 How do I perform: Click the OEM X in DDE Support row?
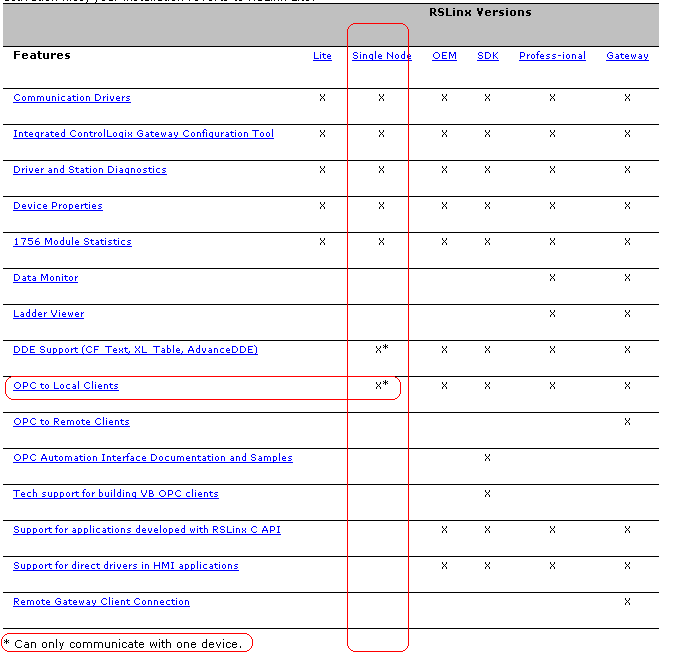[x=444, y=350]
